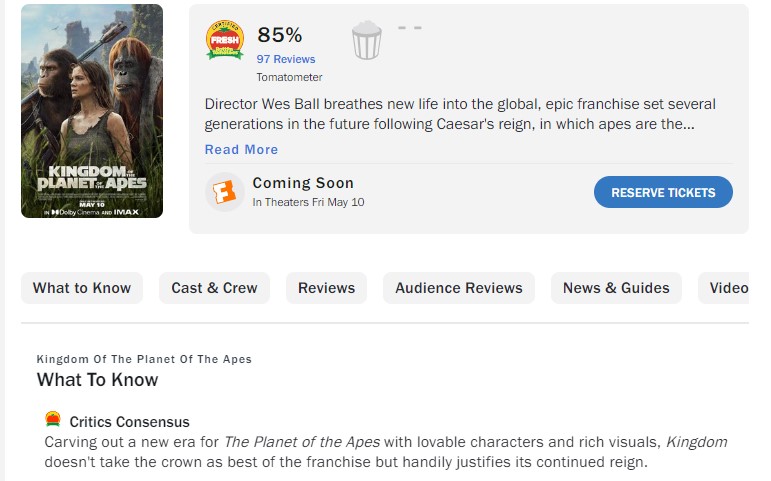Click the Coming Soon heading
Screen dimensions: 771x481
(303, 183)
